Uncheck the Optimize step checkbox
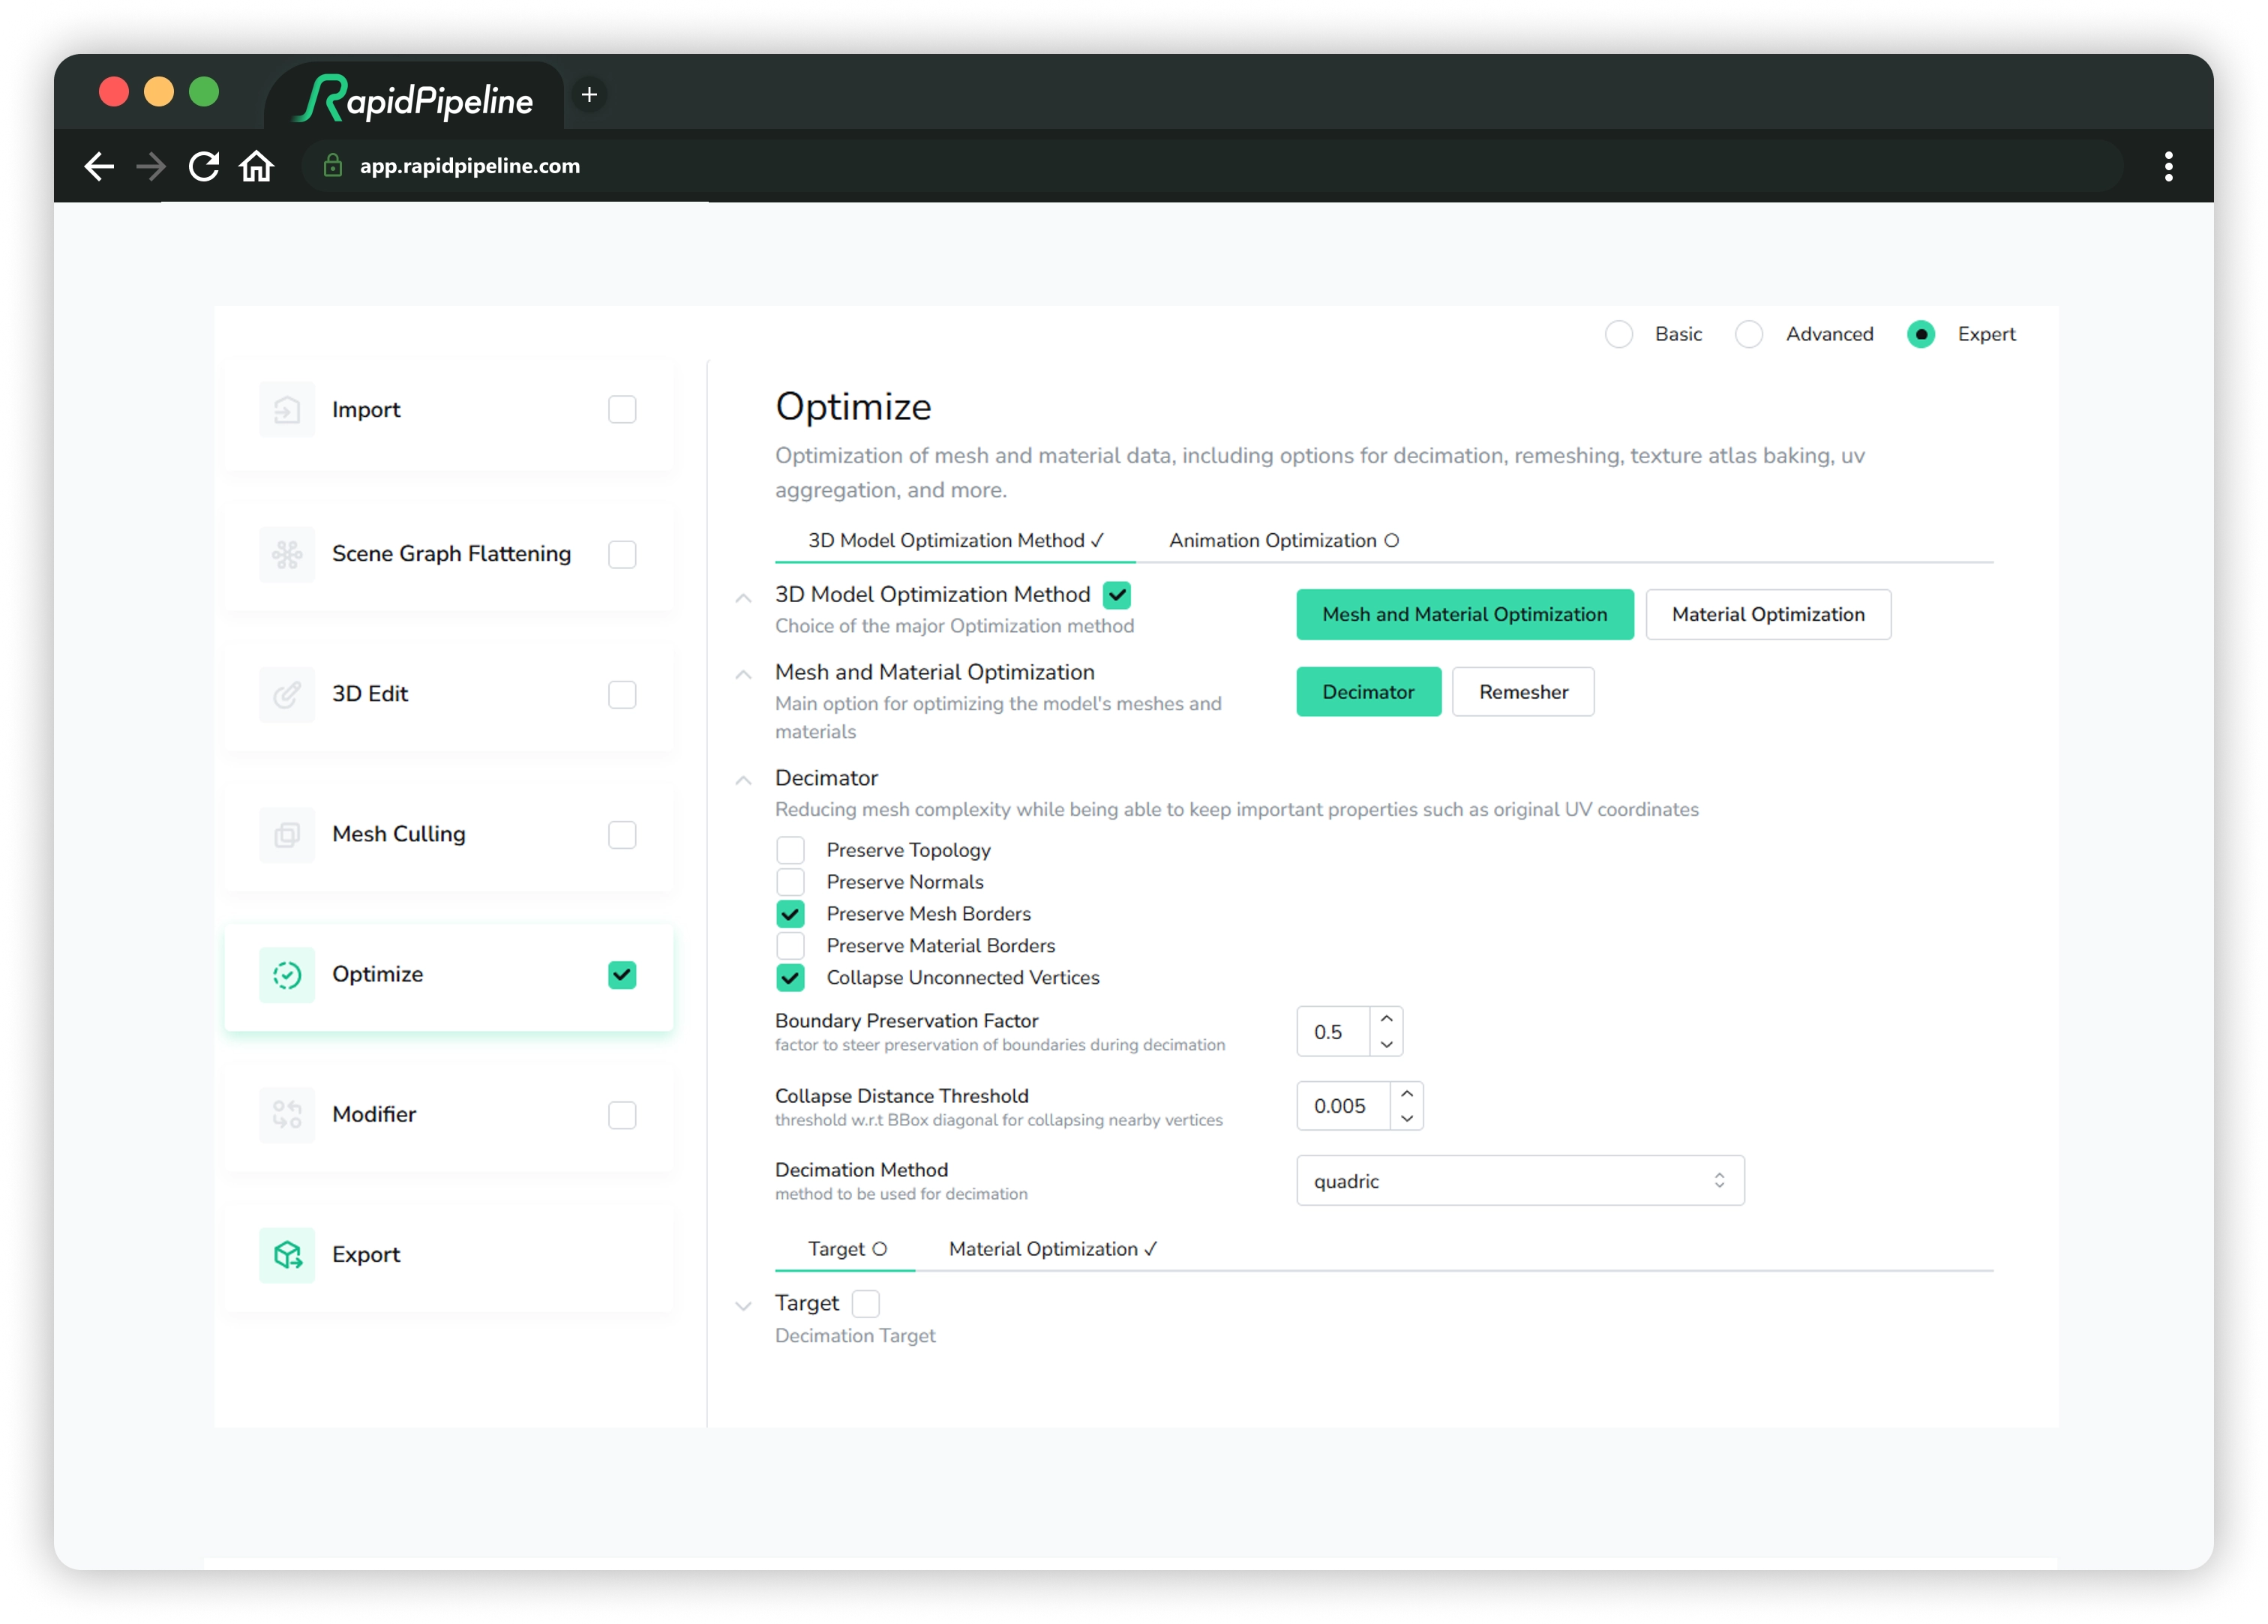This screenshot has height=1624, width=2268. click(622, 974)
